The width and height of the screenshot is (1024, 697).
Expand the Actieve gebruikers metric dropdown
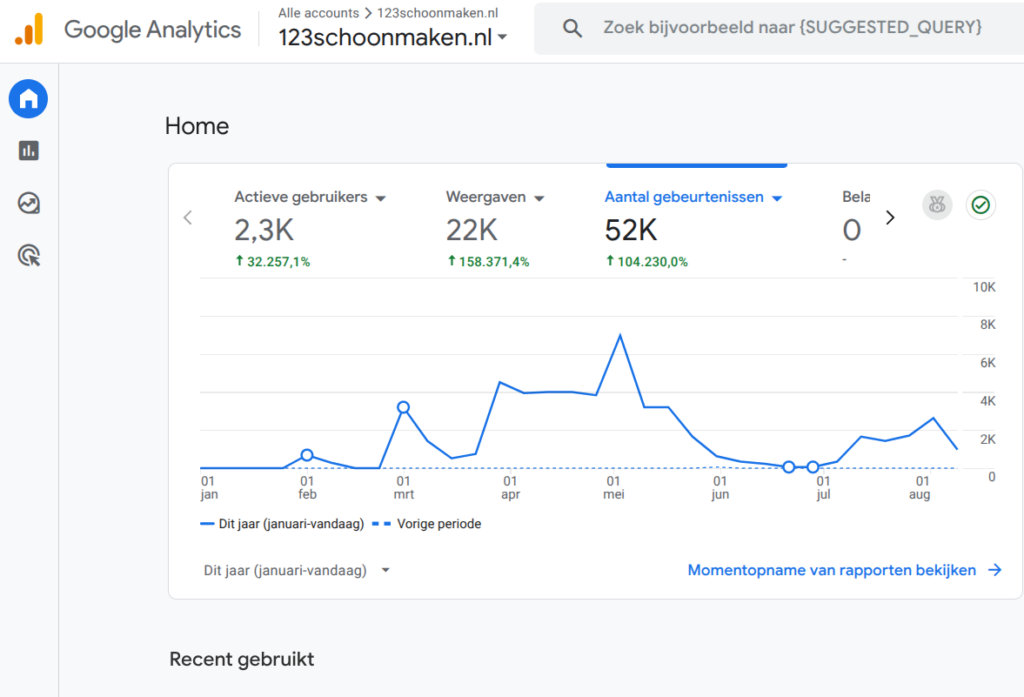click(x=381, y=198)
